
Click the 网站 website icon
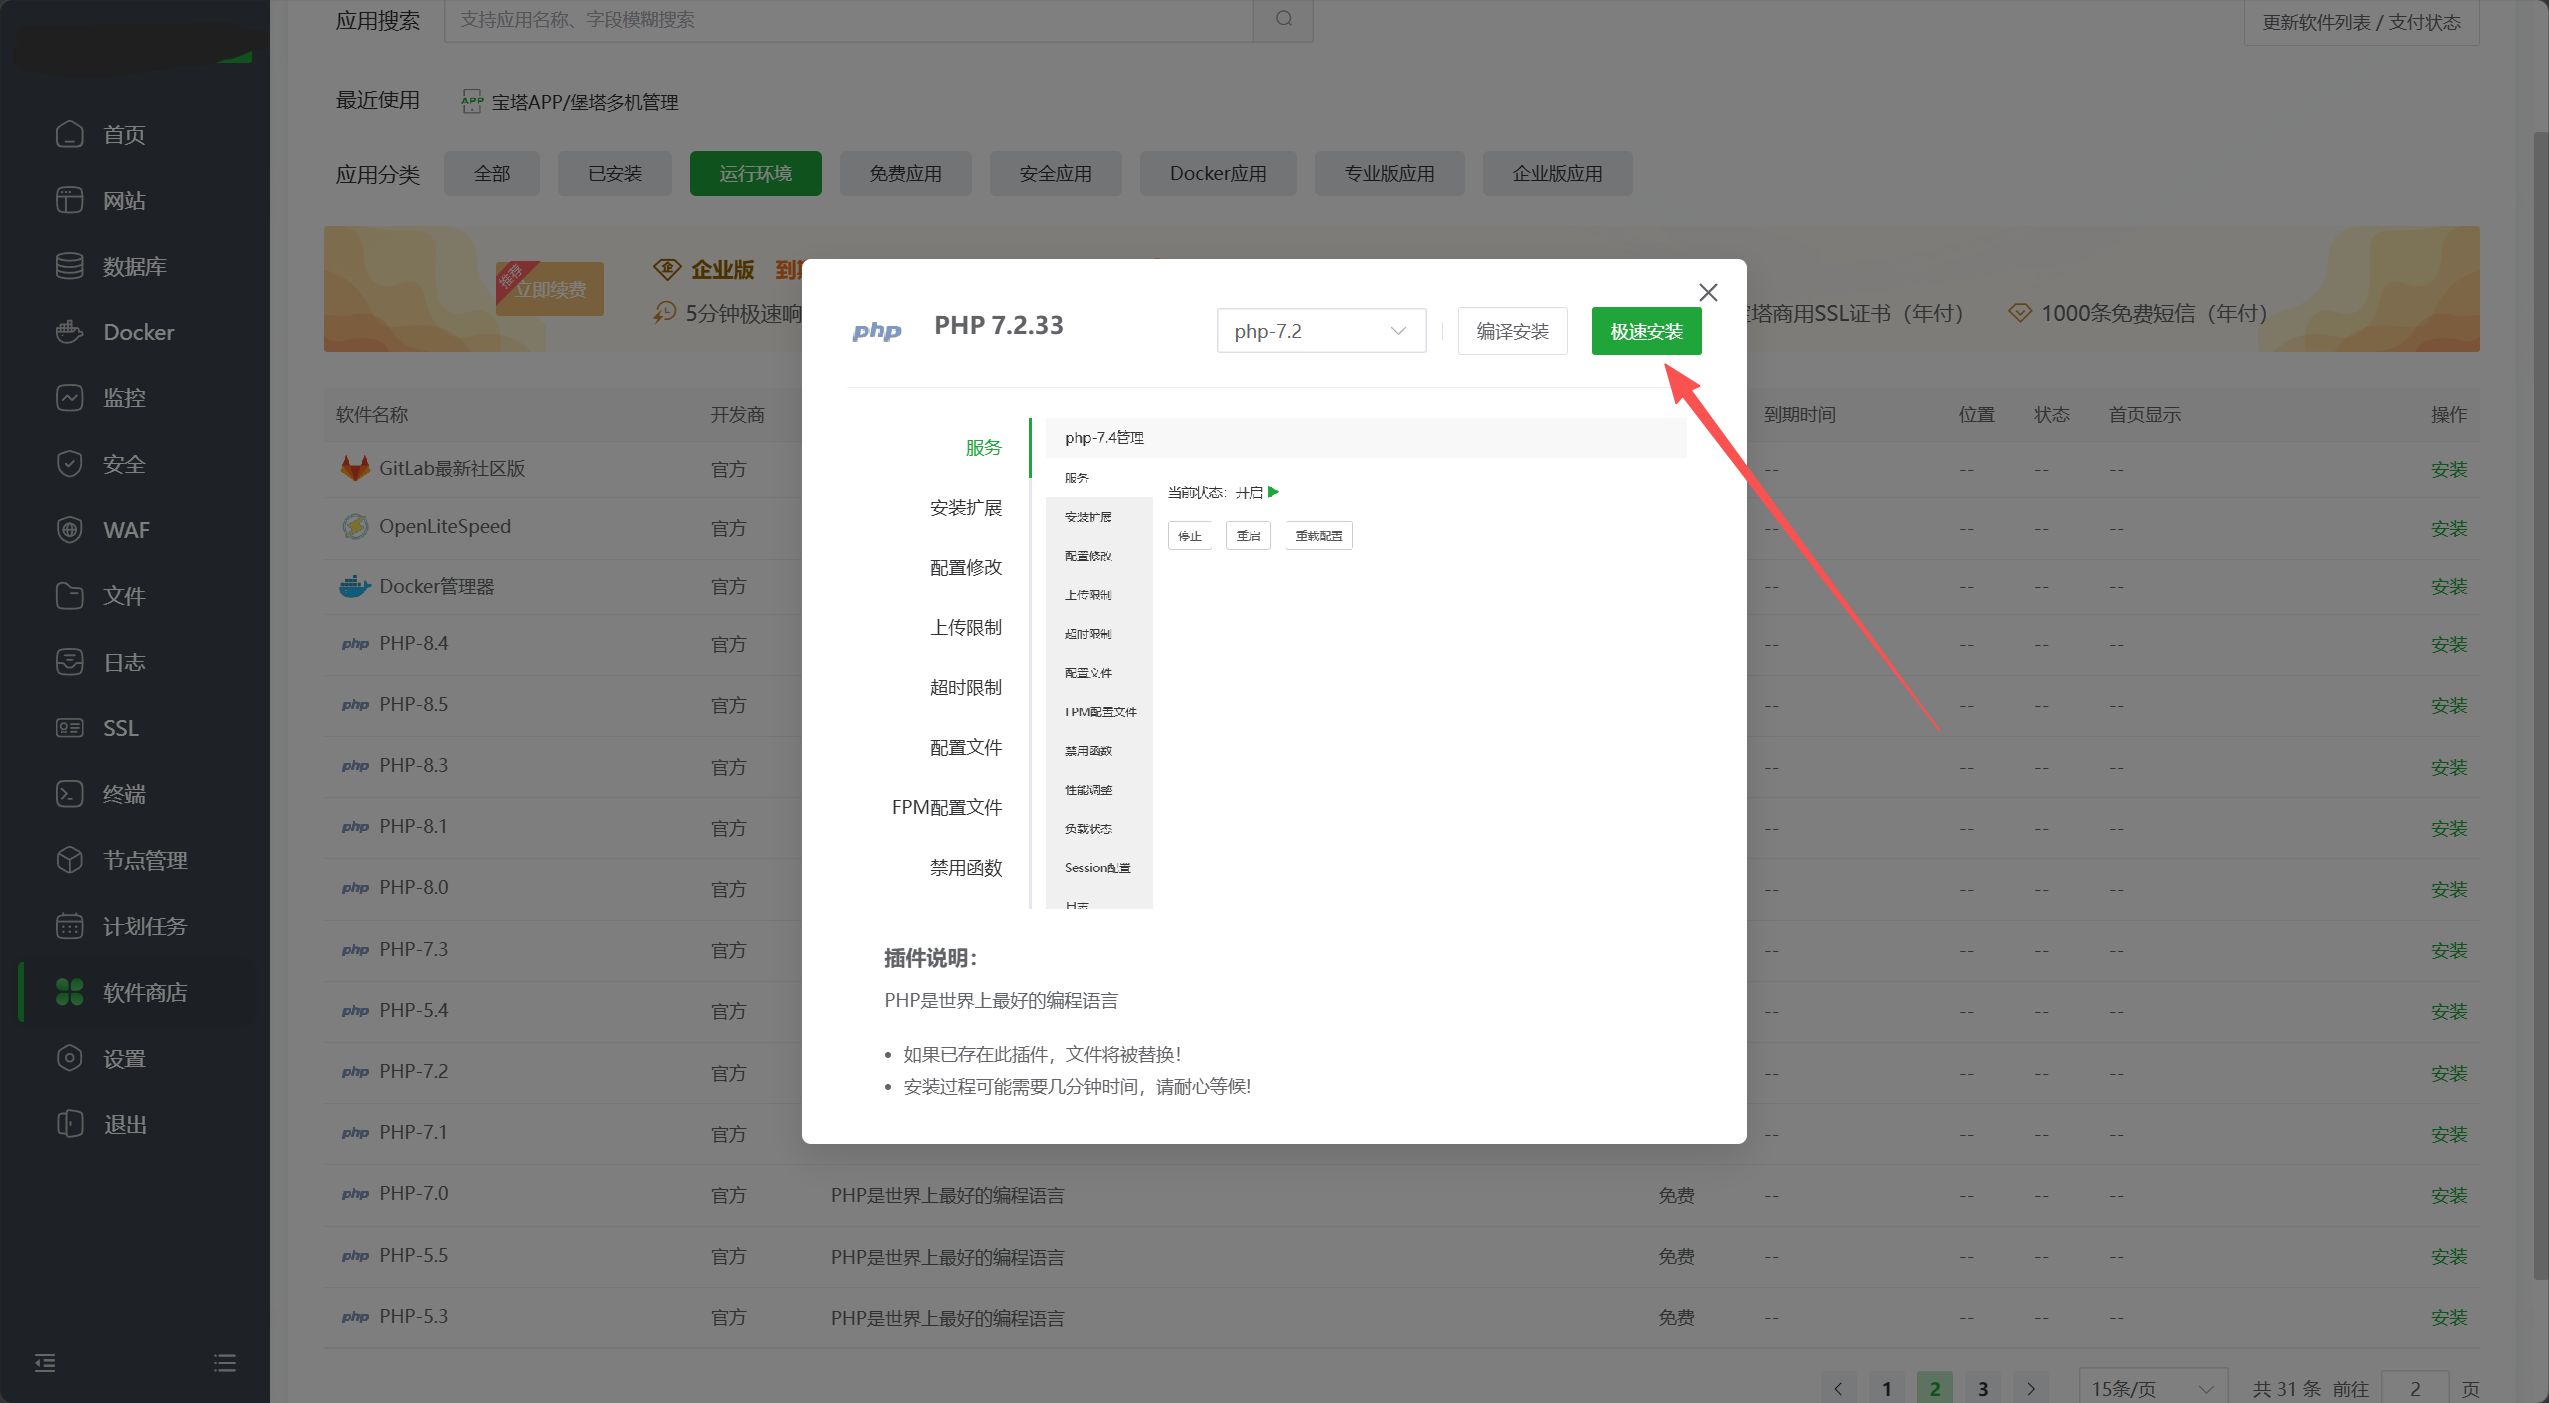point(69,200)
